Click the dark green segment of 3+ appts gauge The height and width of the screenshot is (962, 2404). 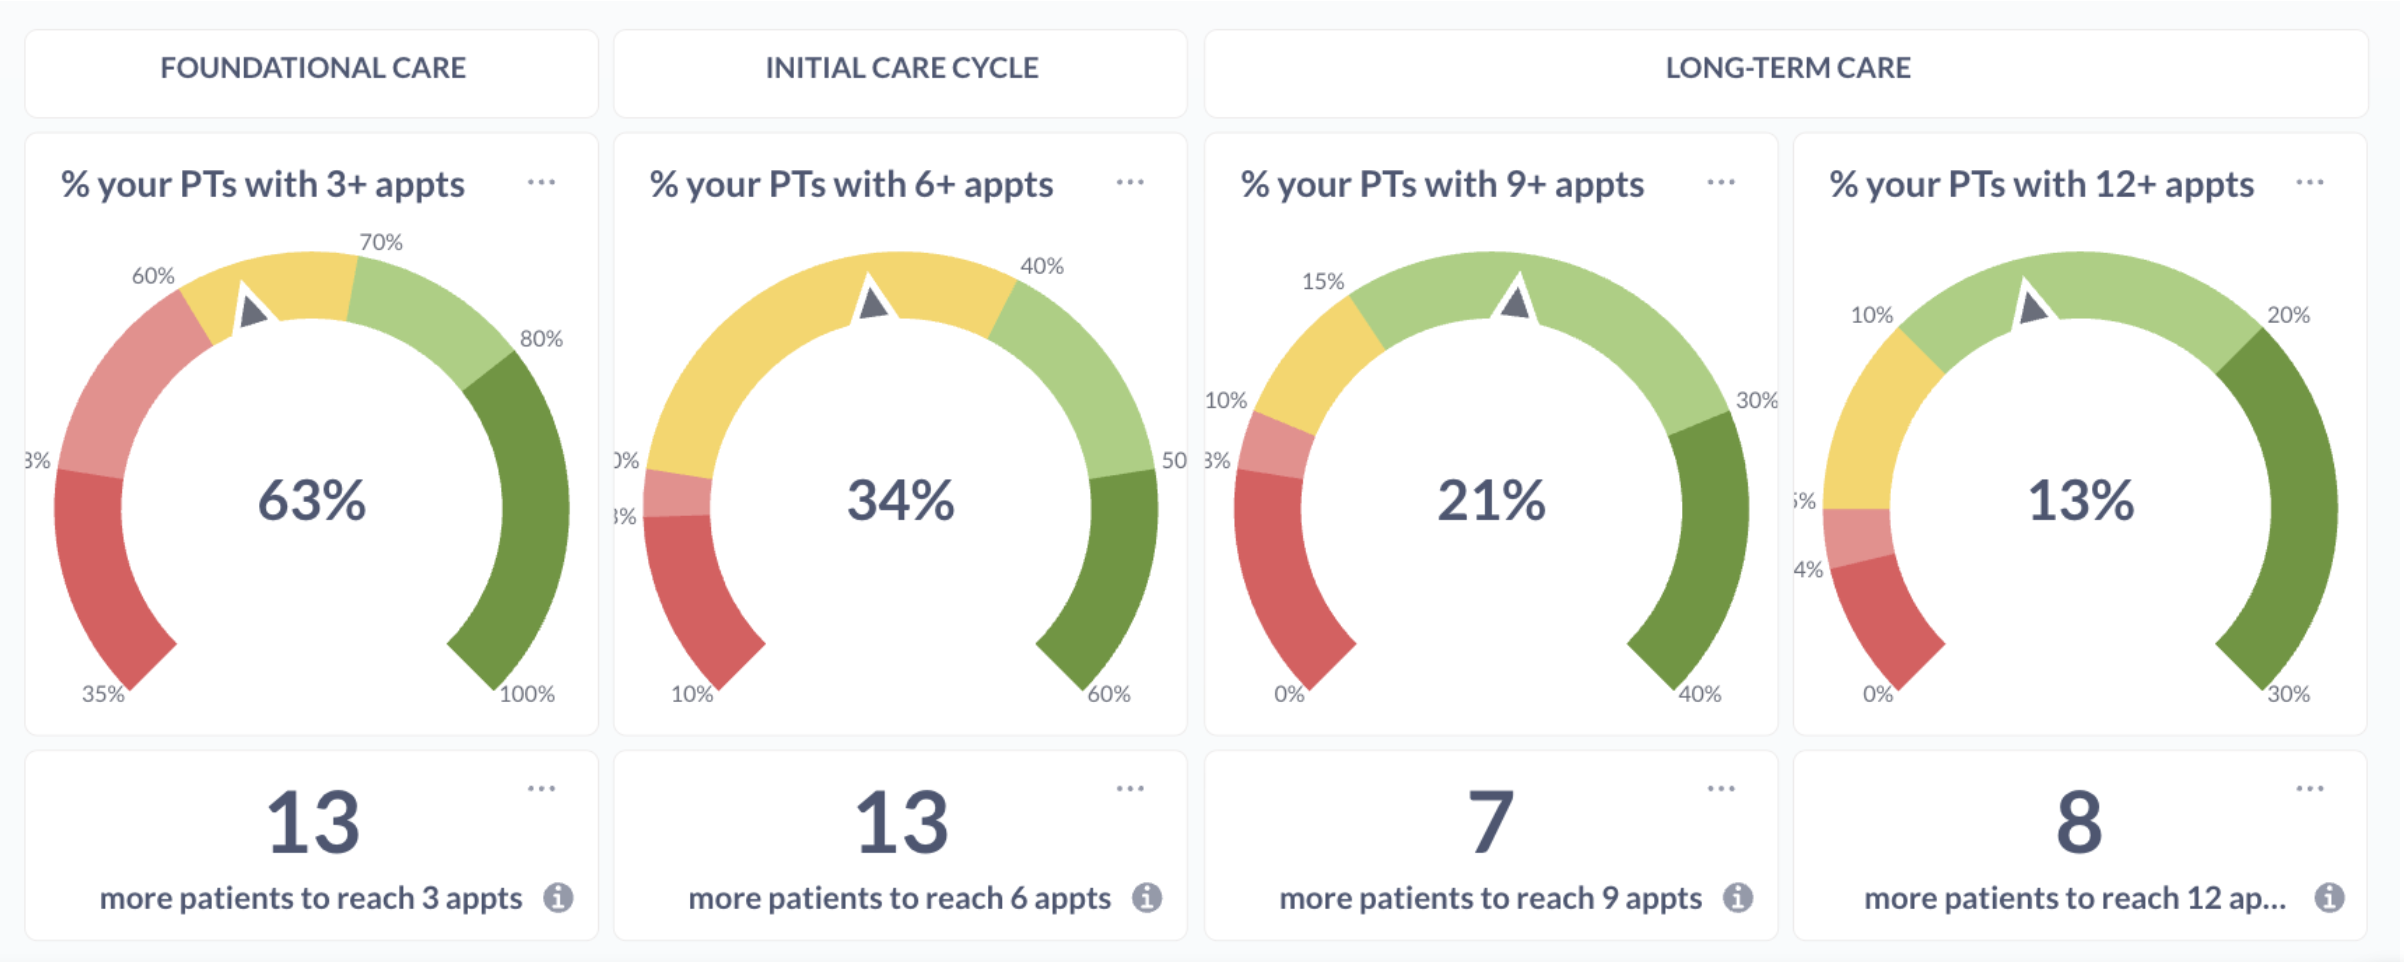(525, 520)
